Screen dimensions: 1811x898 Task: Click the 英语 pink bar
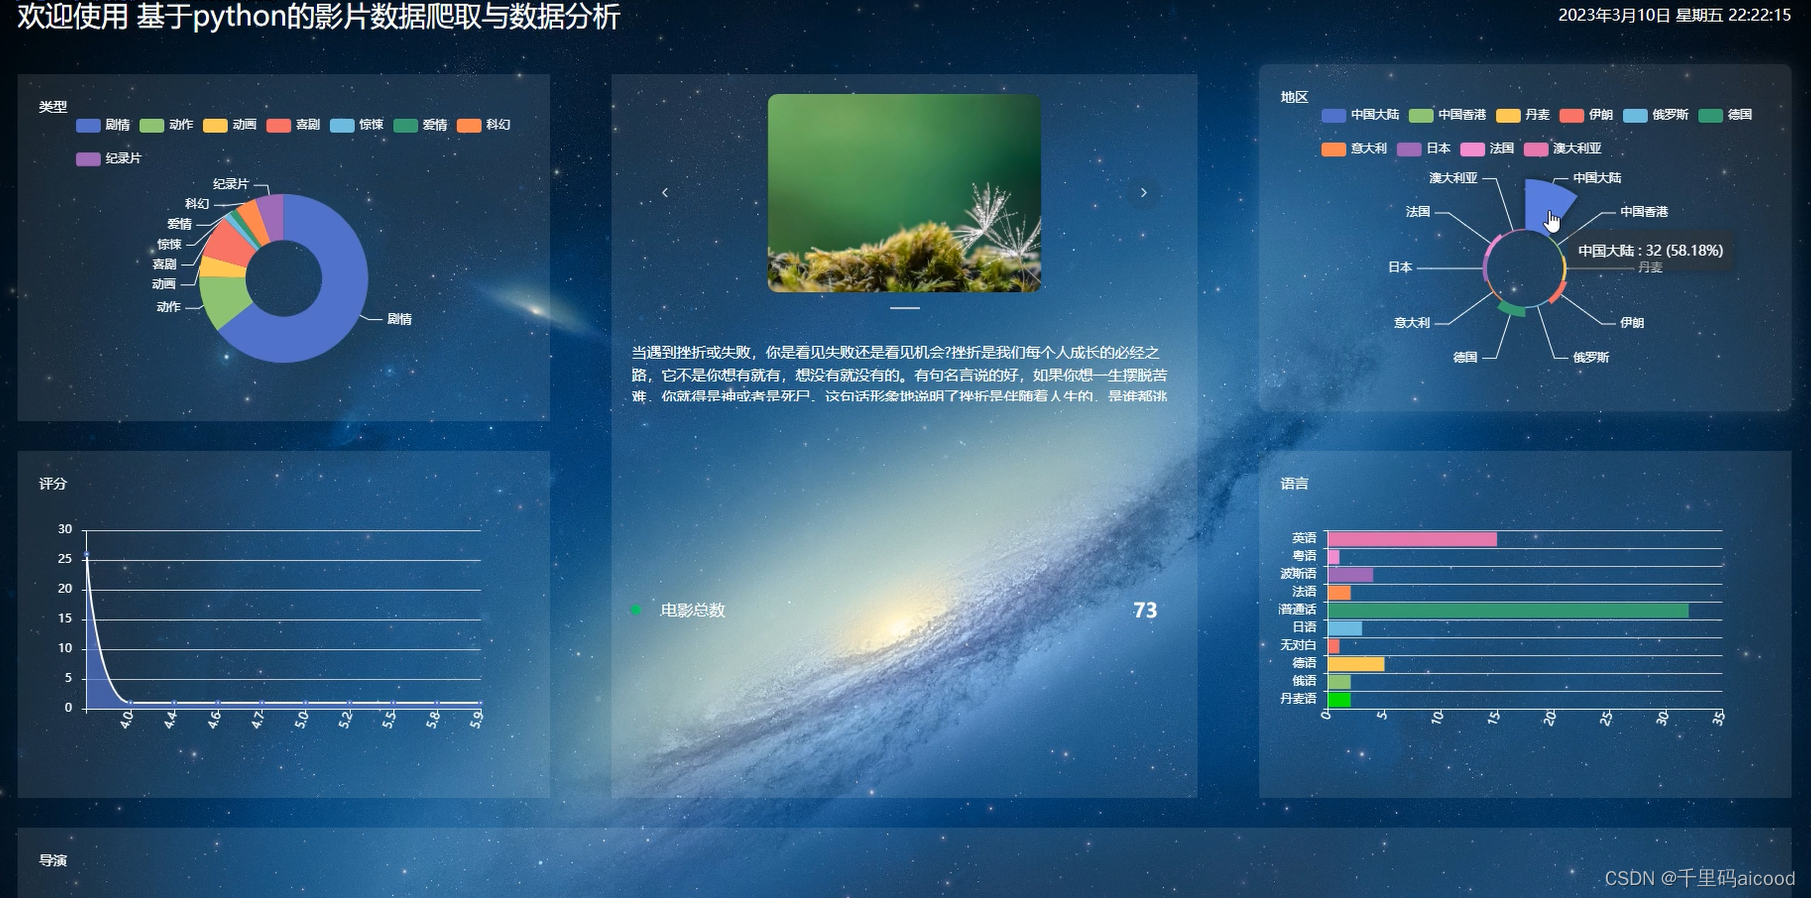(1411, 539)
